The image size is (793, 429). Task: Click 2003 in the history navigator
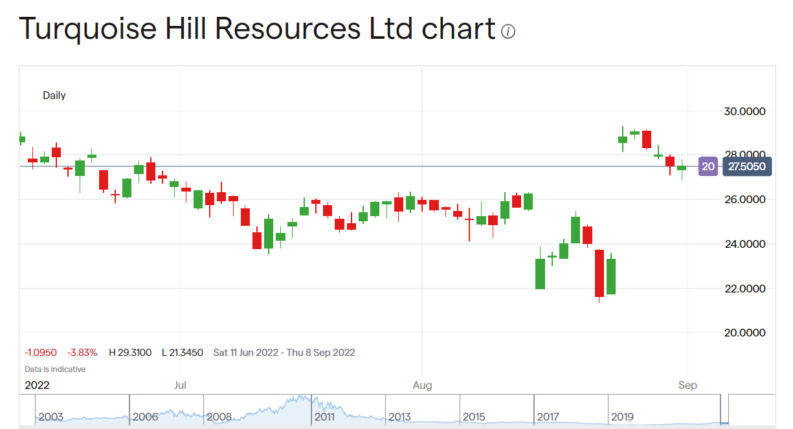(x=51, y=417)
